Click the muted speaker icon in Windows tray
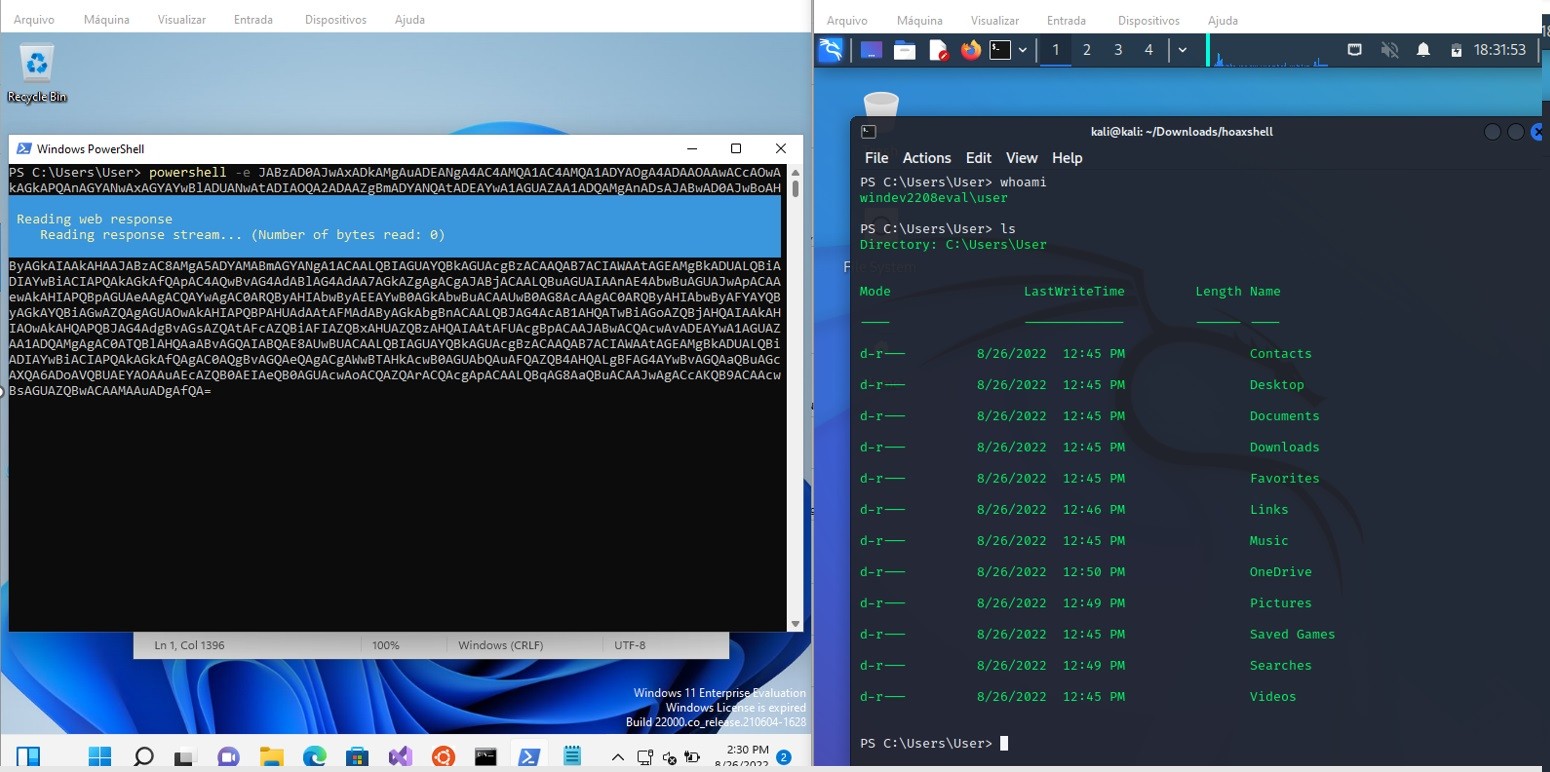 pos(670,759)
